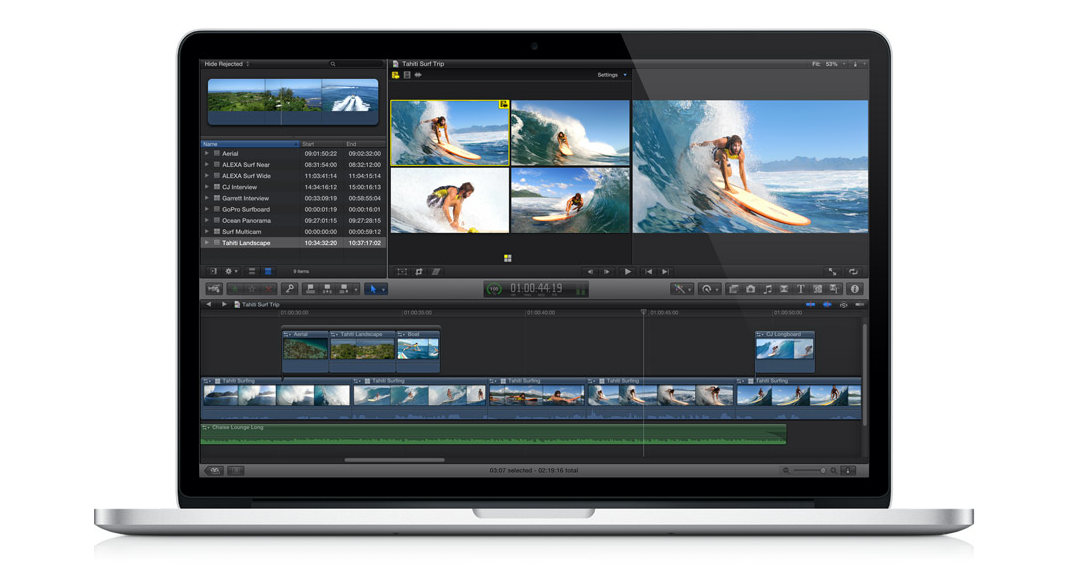This screenshot has height=587, width=1065.
Task: Adjust the timeline zoom slider
Action: [809, 470]
